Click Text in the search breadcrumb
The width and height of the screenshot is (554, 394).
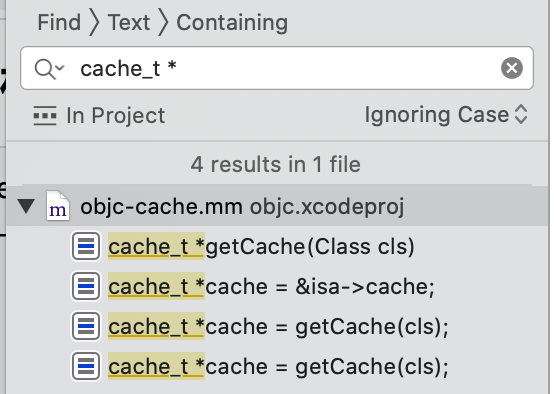[x=129, y=23]
